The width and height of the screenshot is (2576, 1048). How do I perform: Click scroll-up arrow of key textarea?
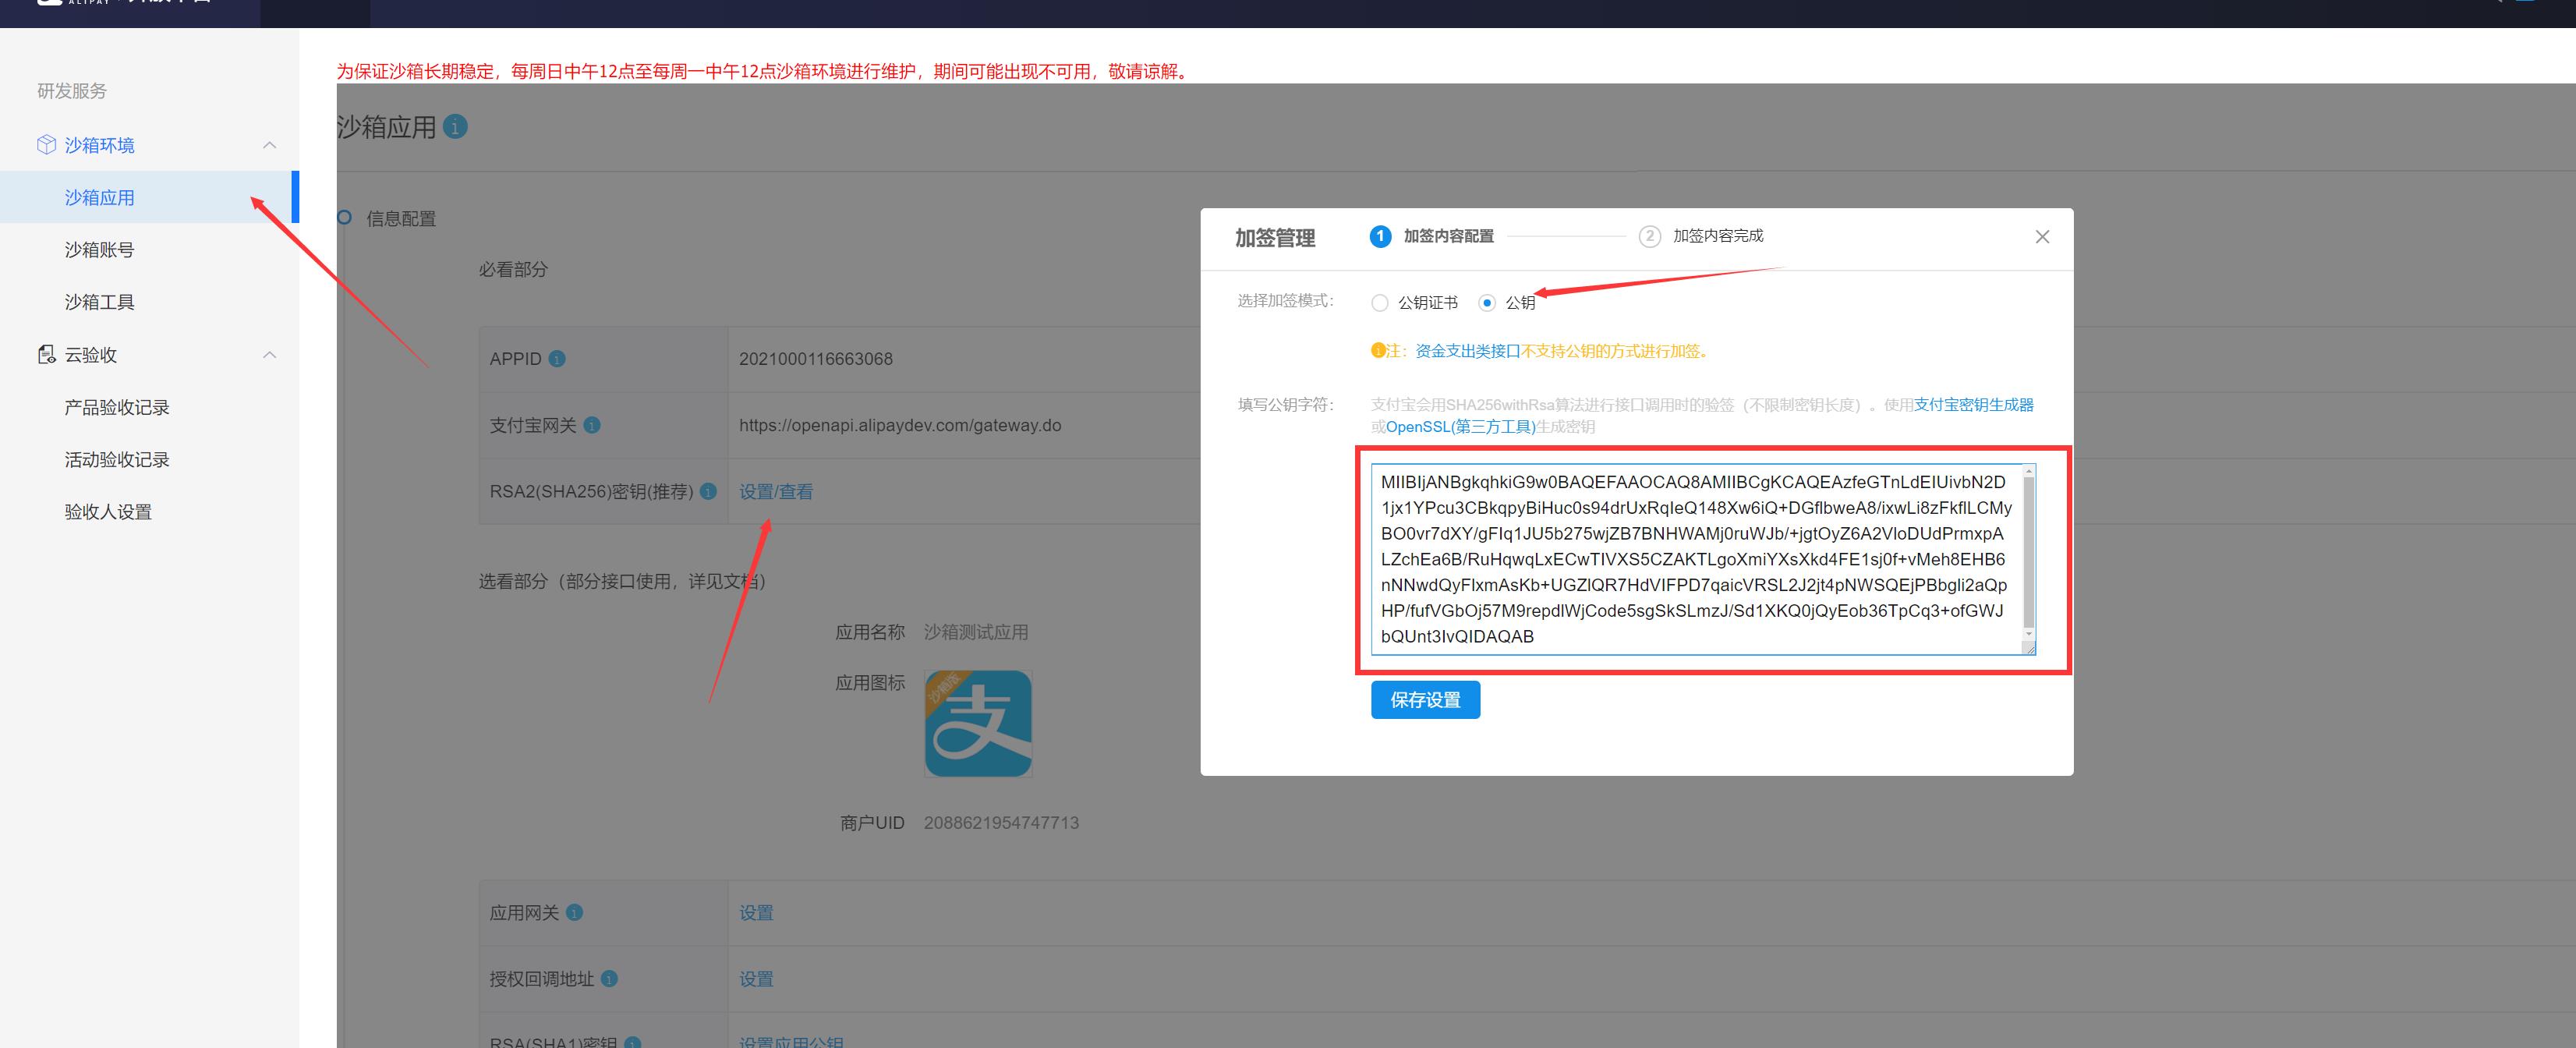coord(2028,470)
